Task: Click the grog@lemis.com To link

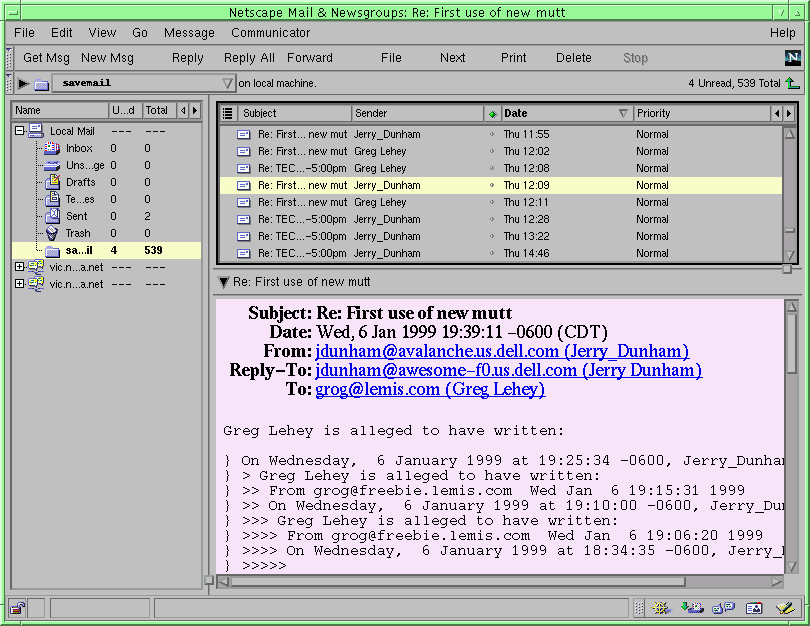Action: (x=430, y=389)
